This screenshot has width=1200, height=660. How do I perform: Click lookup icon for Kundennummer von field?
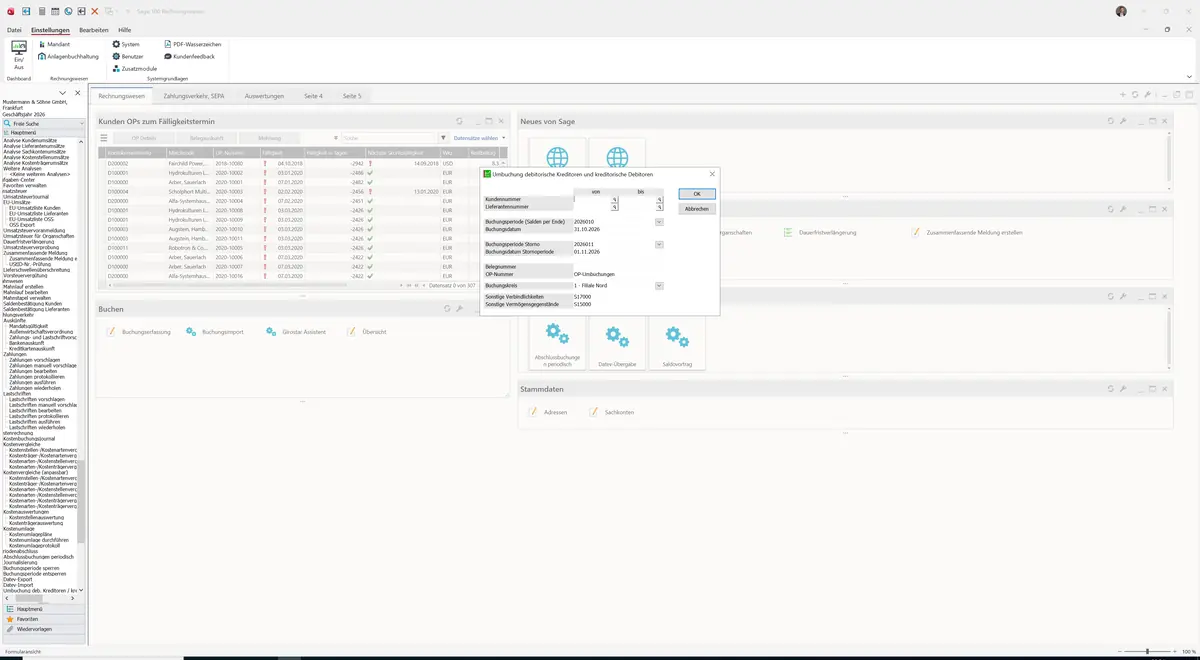coord(615,199)
